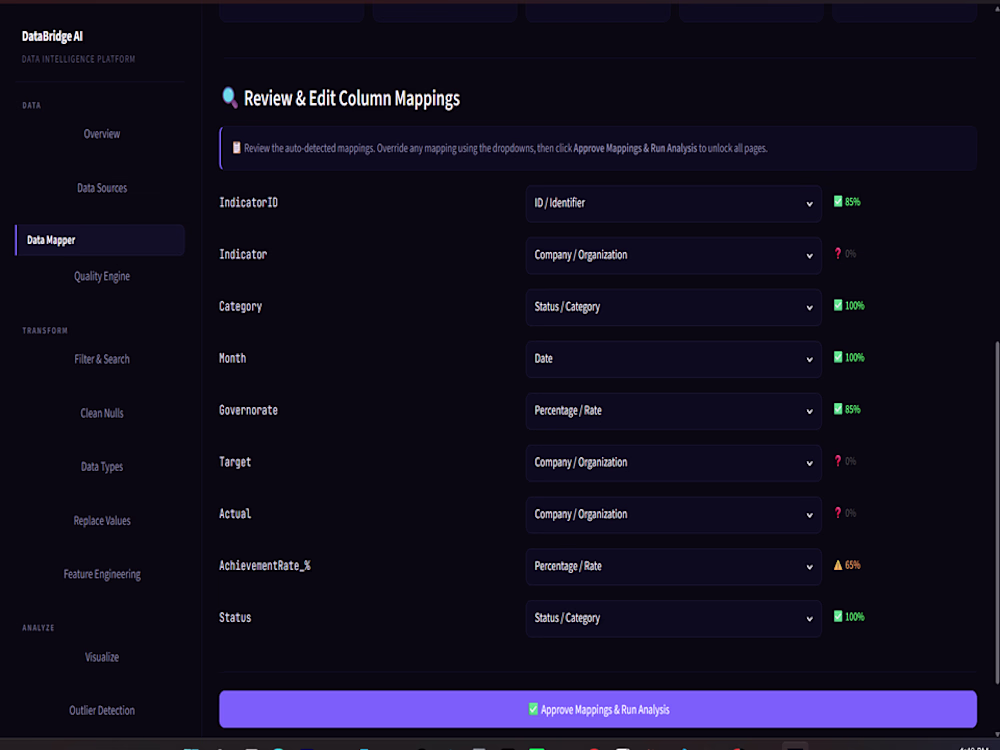Expand the Category column mapping dropdown
The image size is (1000, 750).
point(673,307)
